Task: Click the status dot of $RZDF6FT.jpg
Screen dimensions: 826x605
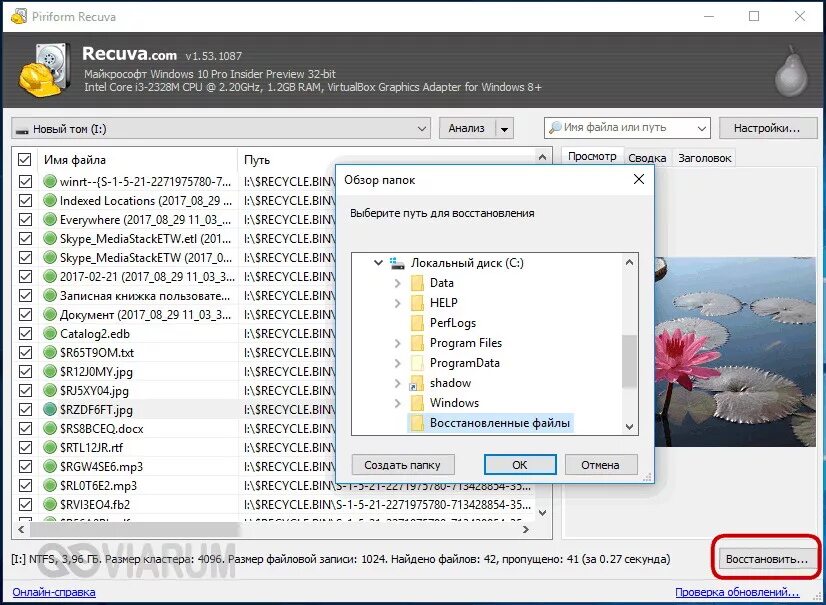Action: pyautogui.click(x=50, y=409)
